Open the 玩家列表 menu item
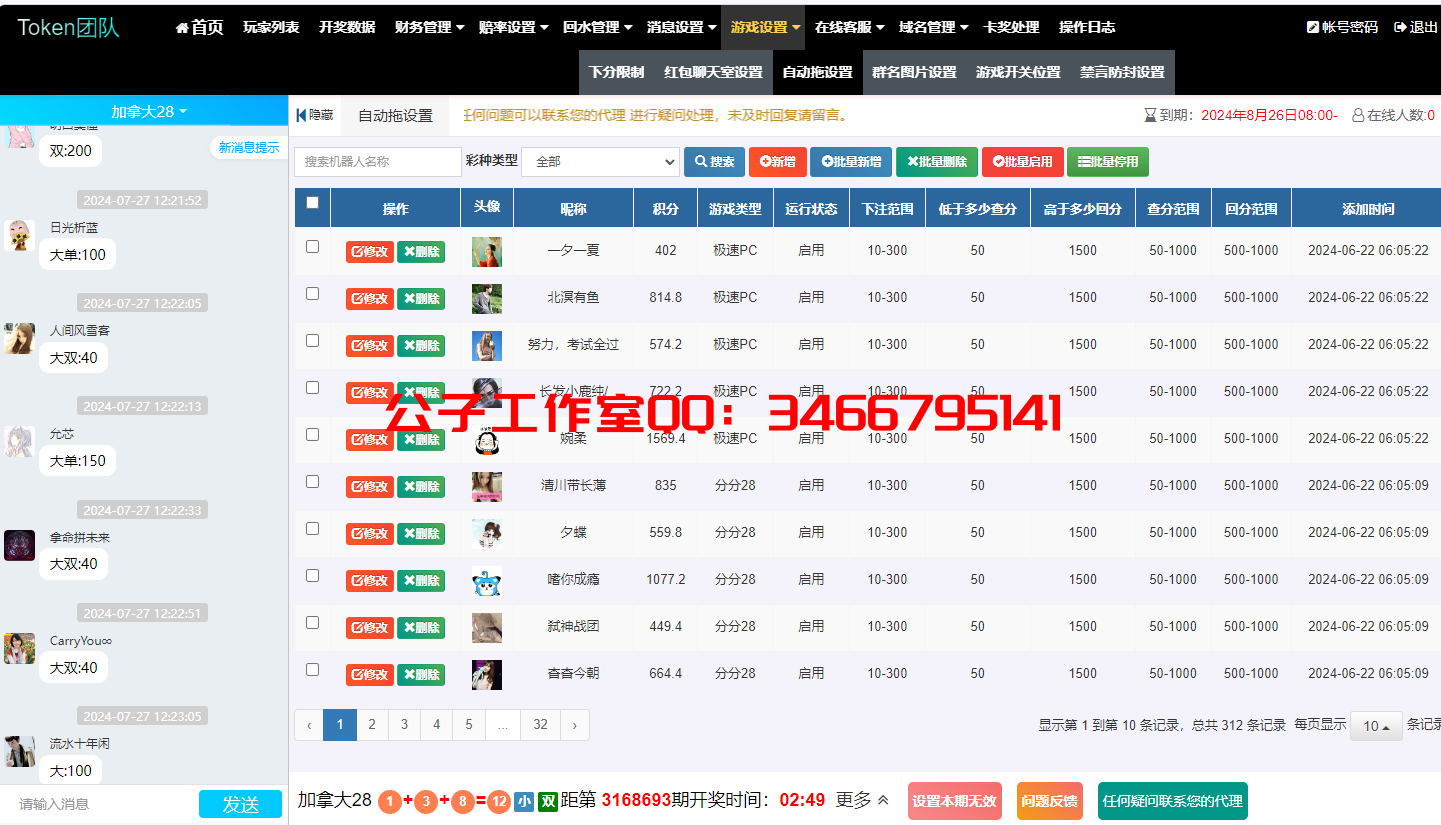Image resolution: width=1441 pixels, height=825 pixels. pos(271,27)
